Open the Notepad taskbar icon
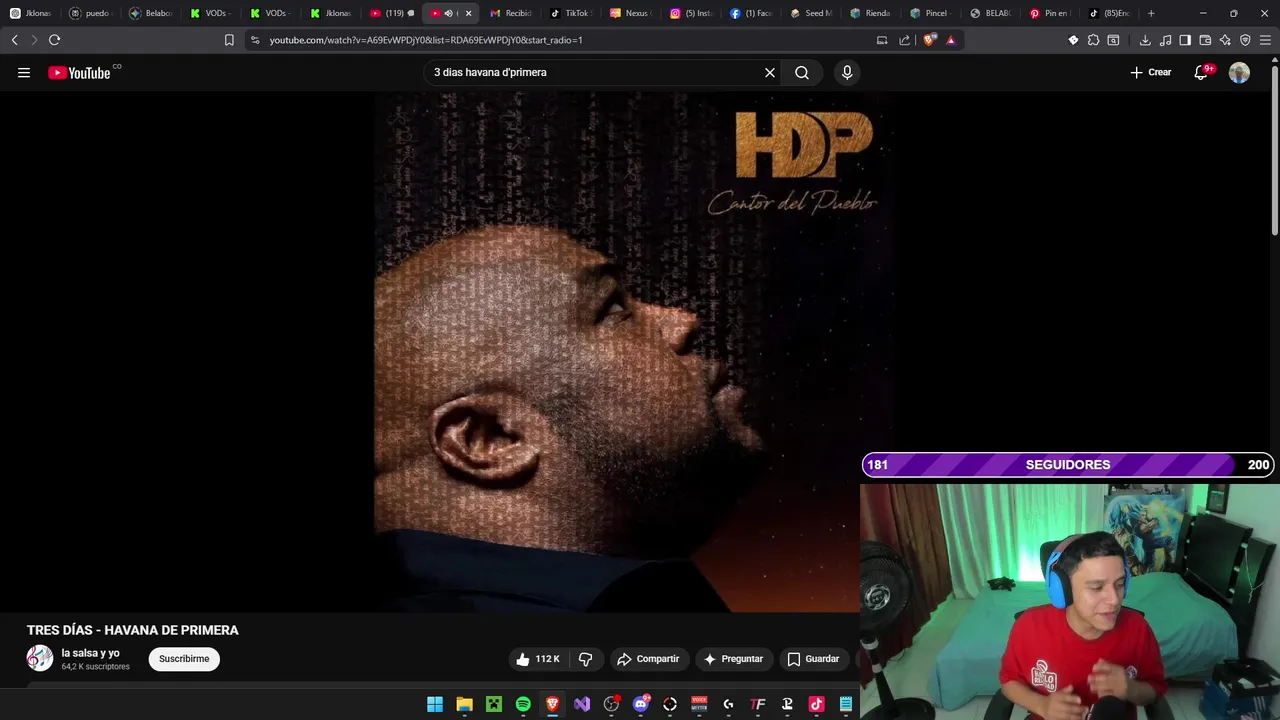Screen dimensions: 1280x720 (x=846, y=705)
